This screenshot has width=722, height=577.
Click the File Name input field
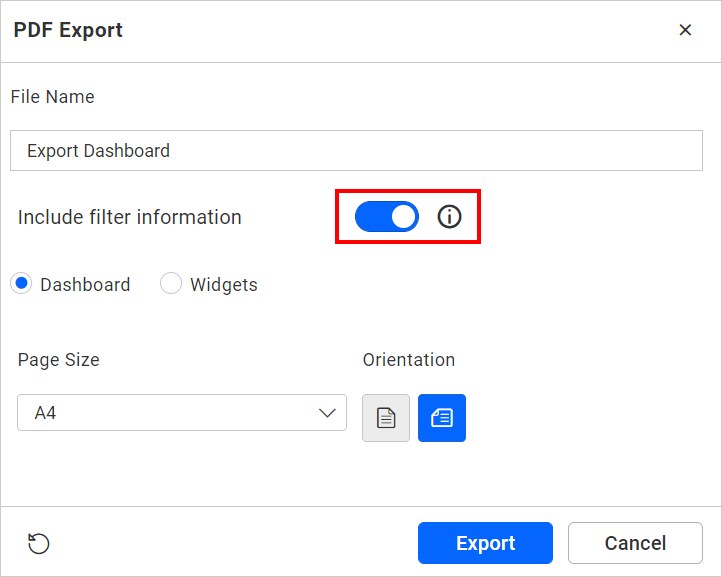pos(356,151)
